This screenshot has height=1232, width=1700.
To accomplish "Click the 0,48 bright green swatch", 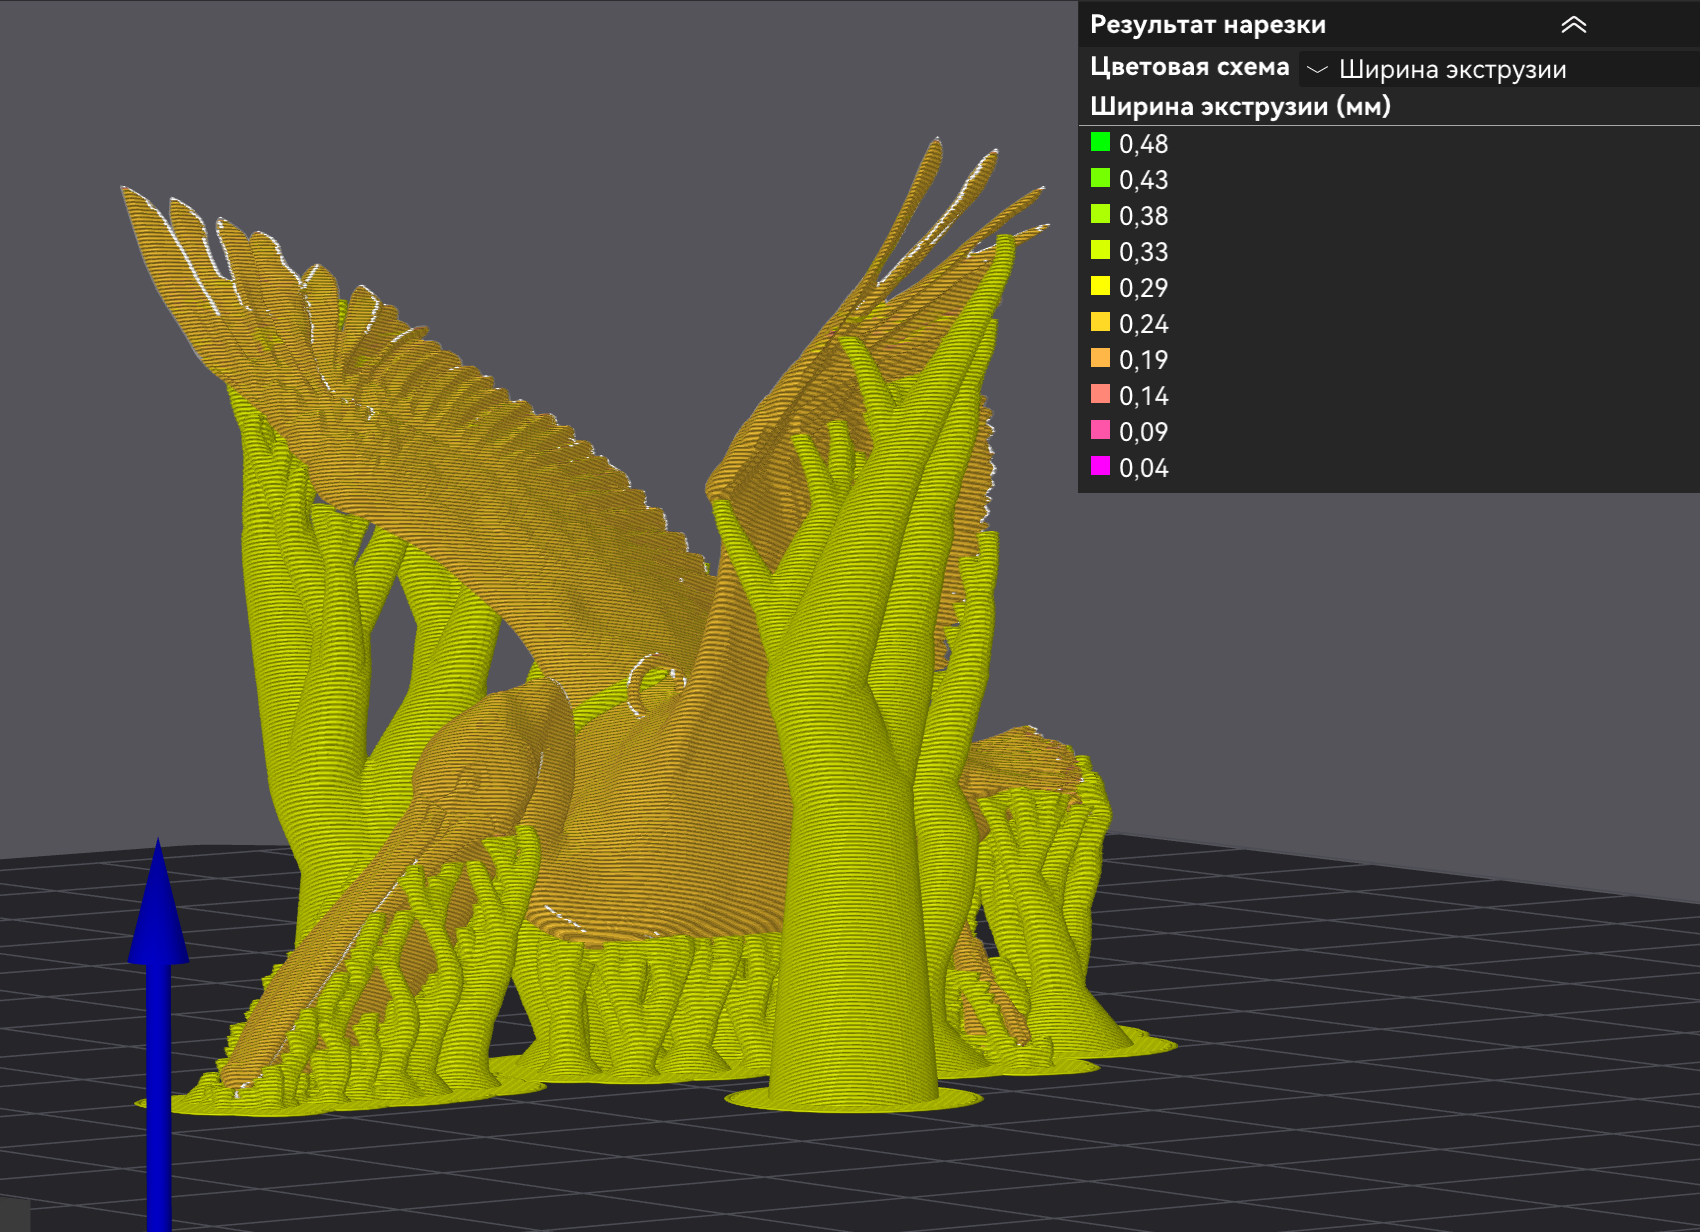I will 1100,142.
